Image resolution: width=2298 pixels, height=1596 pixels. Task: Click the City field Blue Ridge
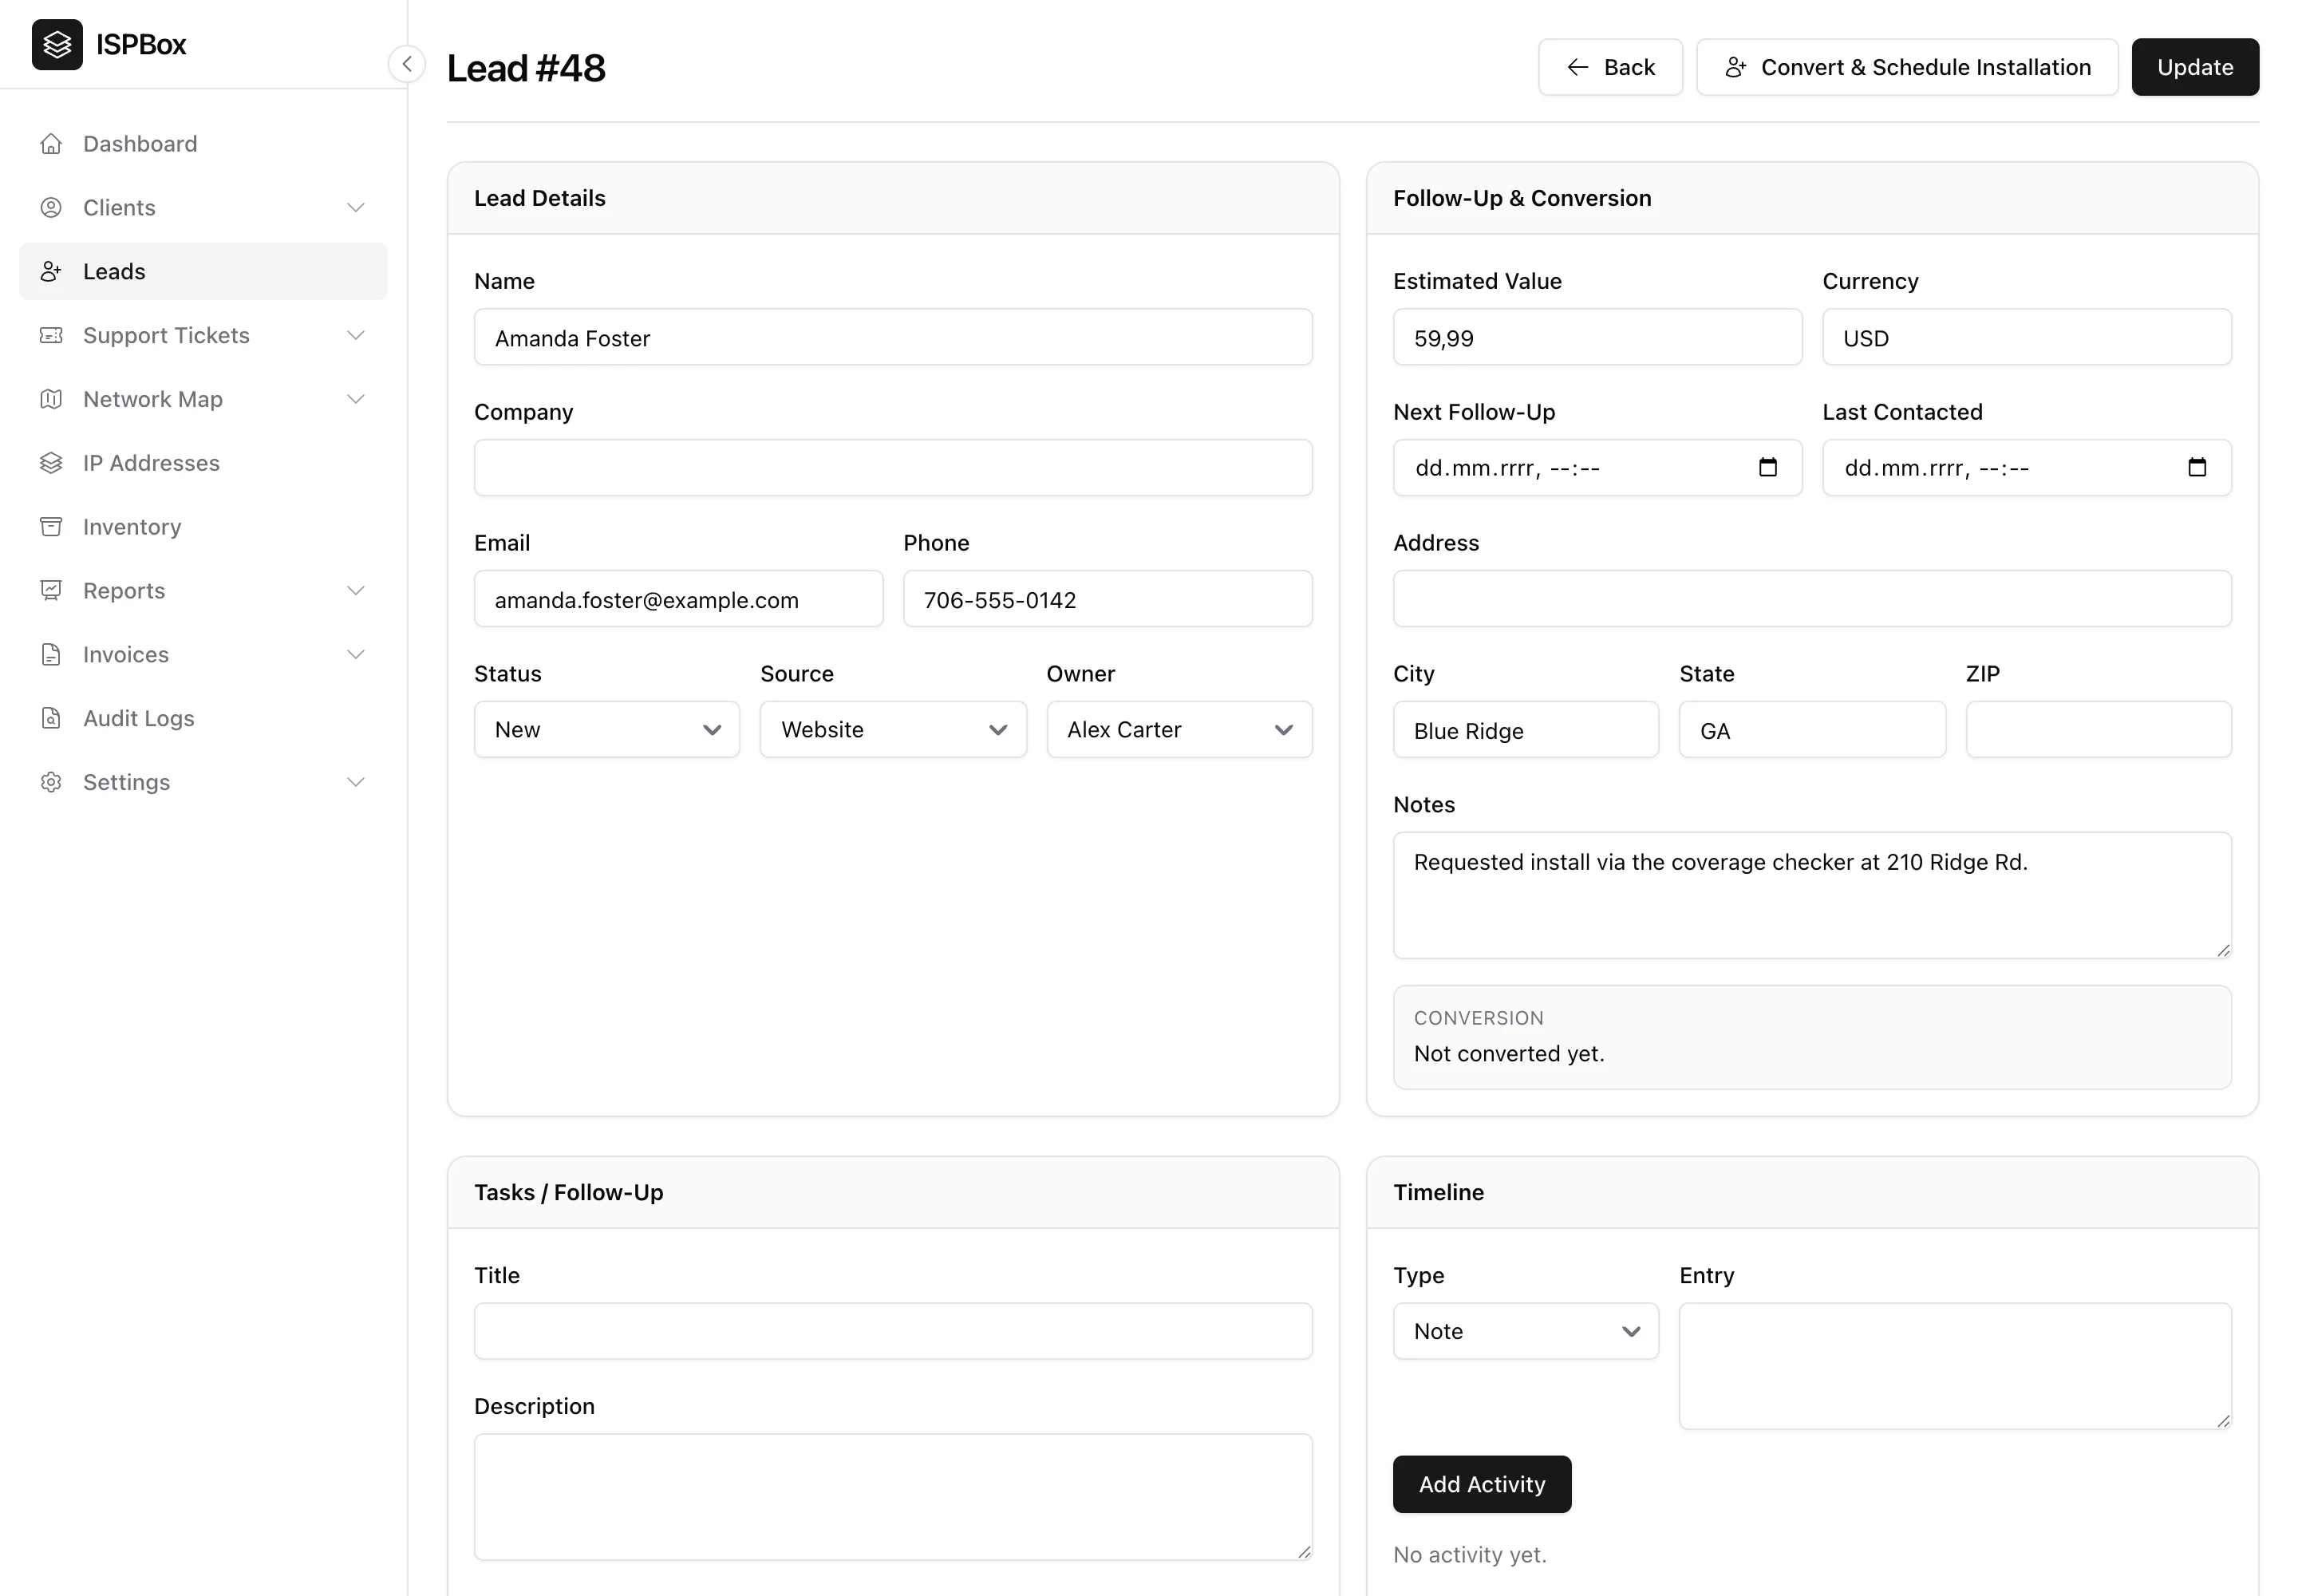pyautogui.click(x=1525, y=730)
